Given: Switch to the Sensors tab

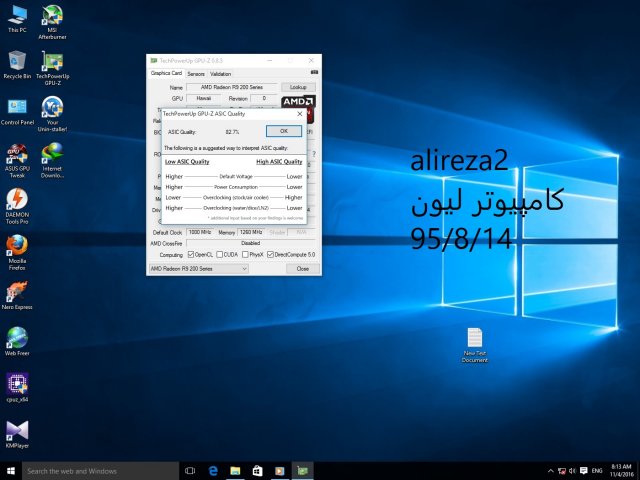Looking at the screenshot, I should pos(196,74).
